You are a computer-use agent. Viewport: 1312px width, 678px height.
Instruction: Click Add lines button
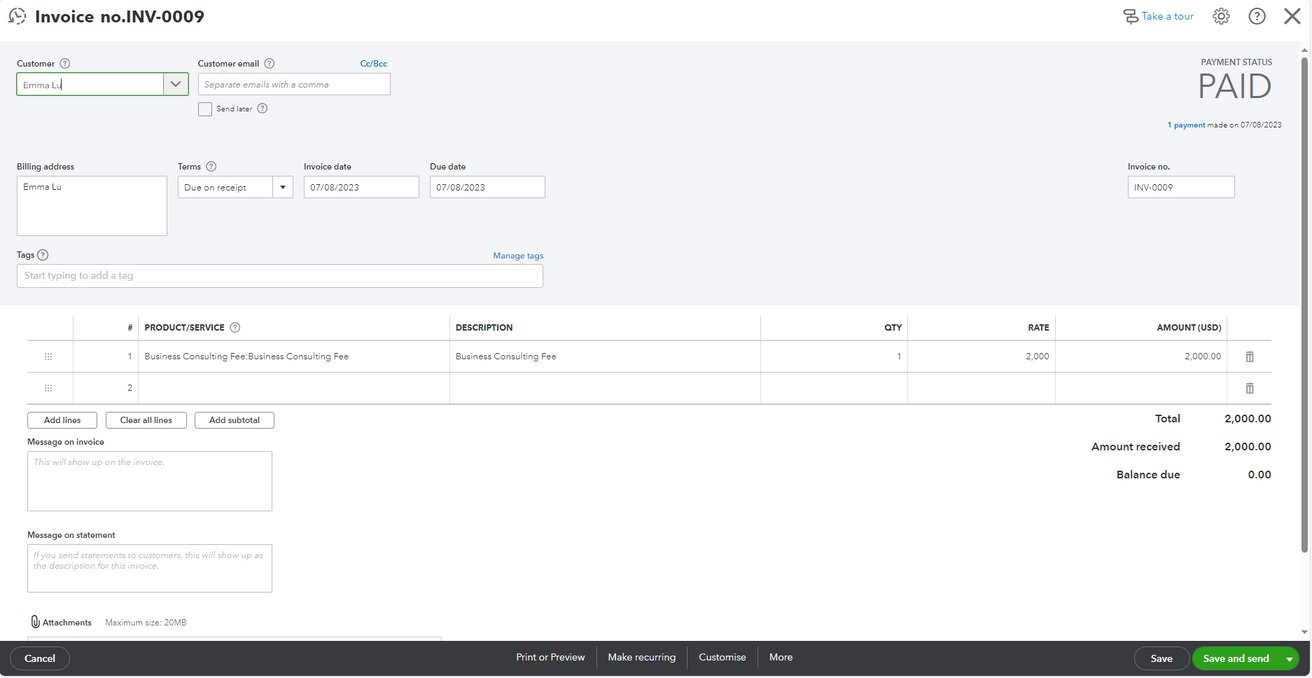pyautogui.click(x=62, y=420)
